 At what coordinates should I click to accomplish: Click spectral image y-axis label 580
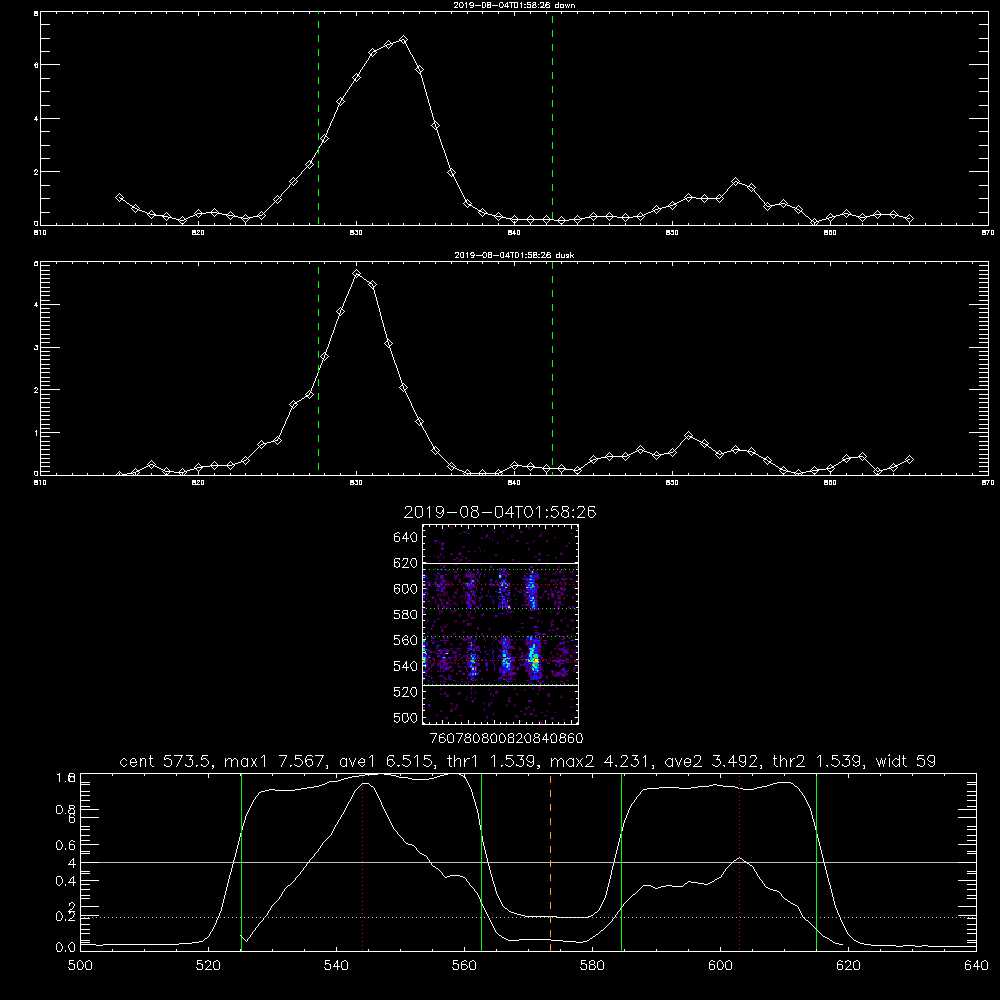coord(406,615)
